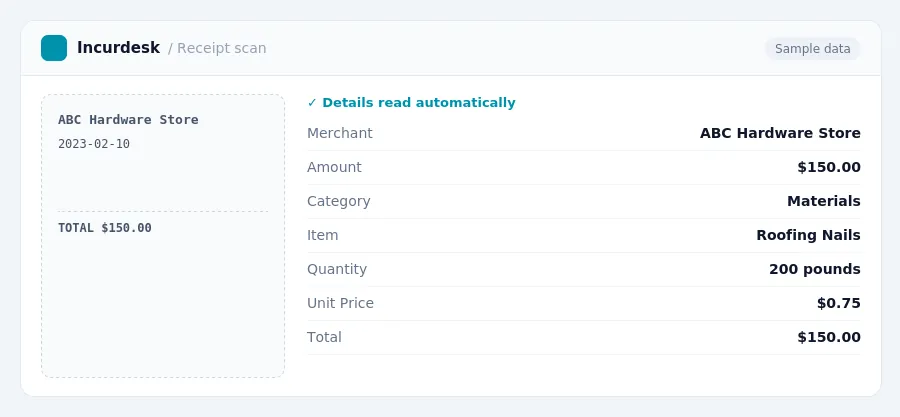Image resolution: width=900 pixels, height=417 pixels.
Task: Click the Sample data badge
Action: click(x=812, y=49)
